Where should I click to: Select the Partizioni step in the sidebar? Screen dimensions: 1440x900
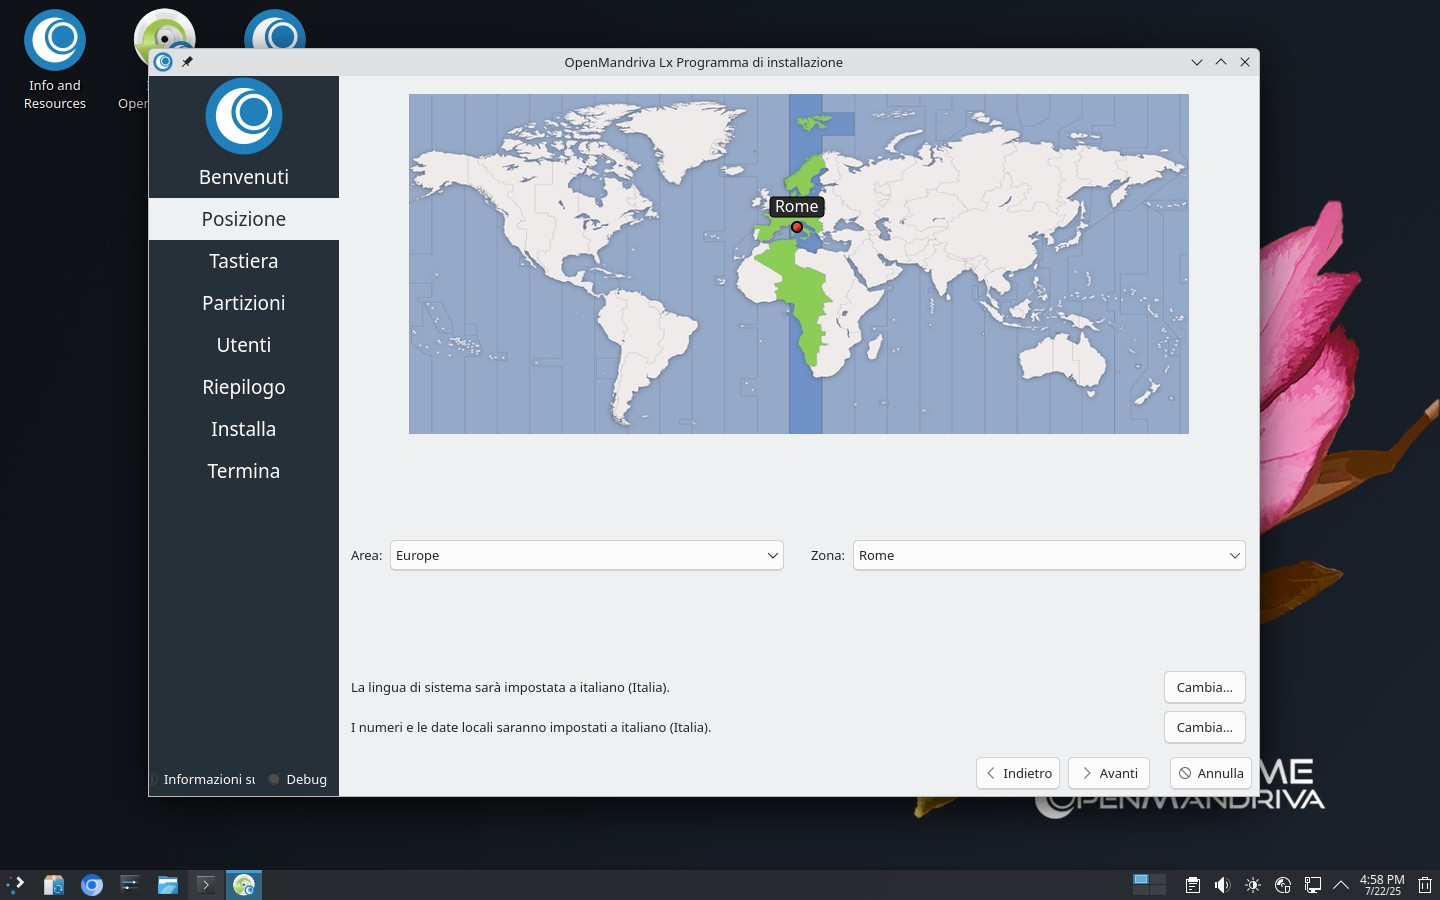coord(243,303)
